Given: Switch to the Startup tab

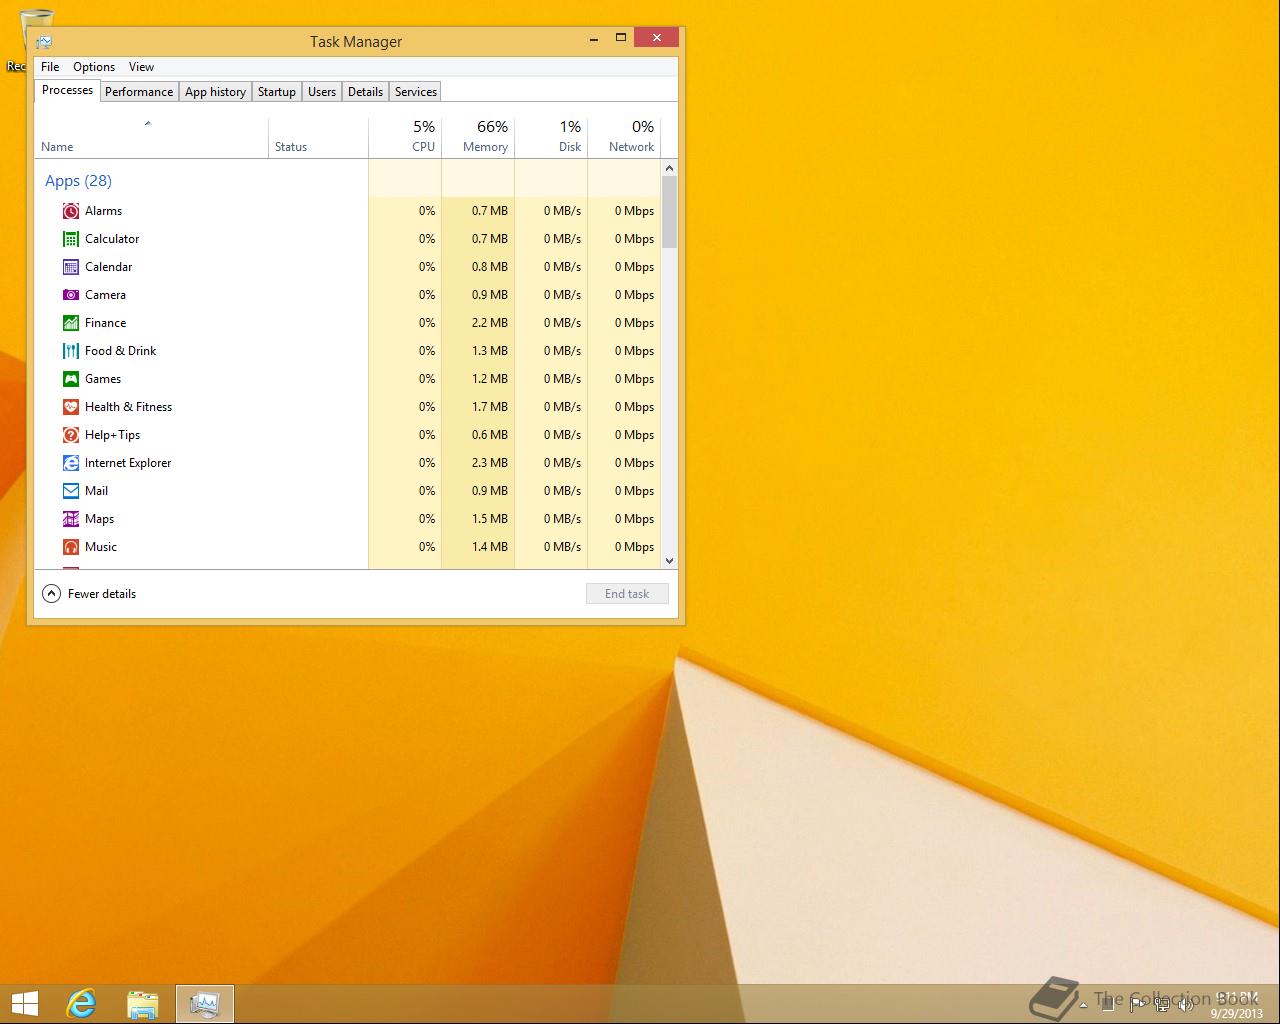Looking at the screenshot, I should point(277,92).
